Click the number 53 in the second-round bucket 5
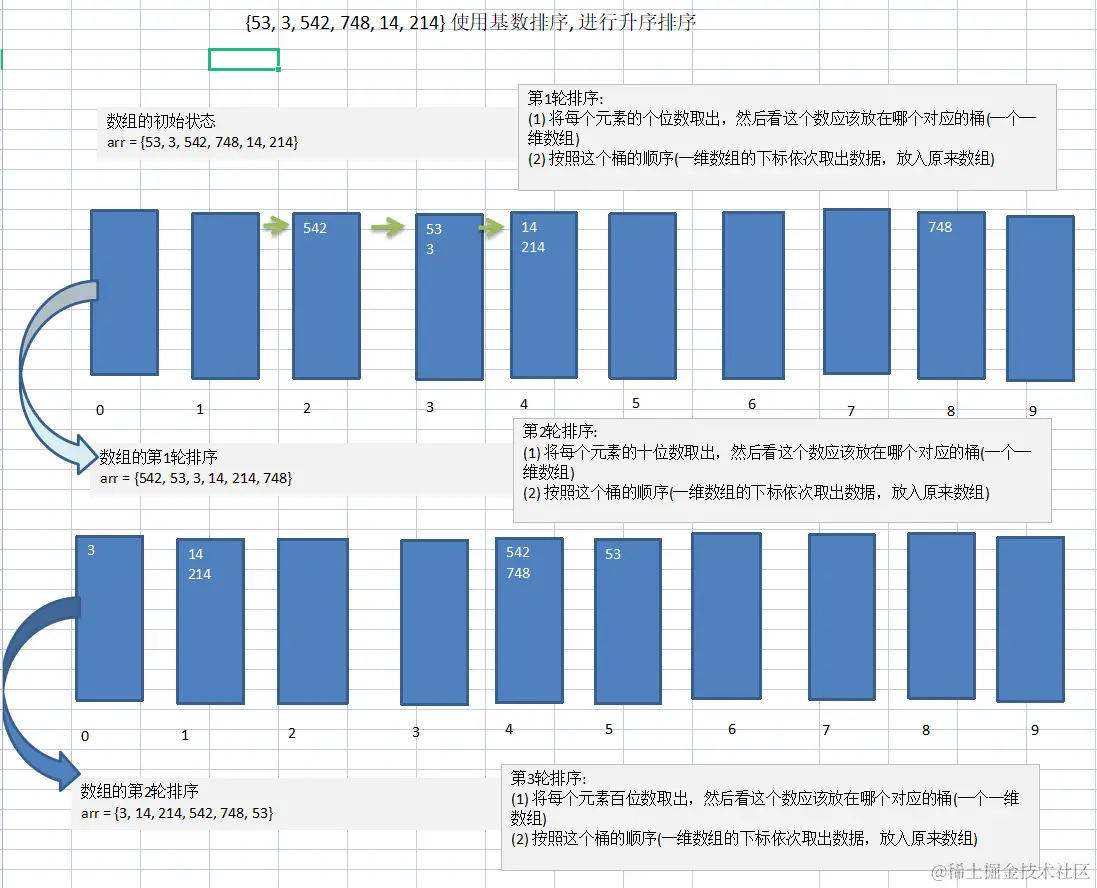 613,554
